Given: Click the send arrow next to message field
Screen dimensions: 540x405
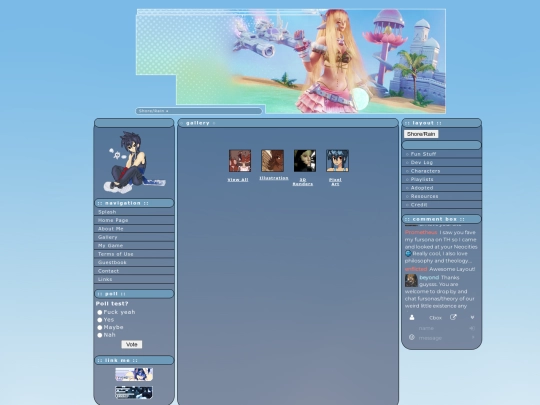Looking at the screenshot, I should click(473, 337).
